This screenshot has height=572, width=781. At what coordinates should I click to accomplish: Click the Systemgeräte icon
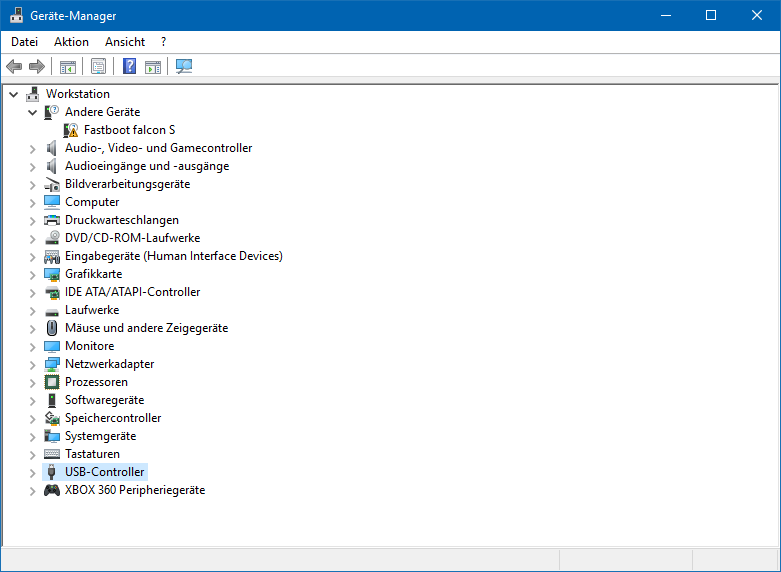[52, 436]
